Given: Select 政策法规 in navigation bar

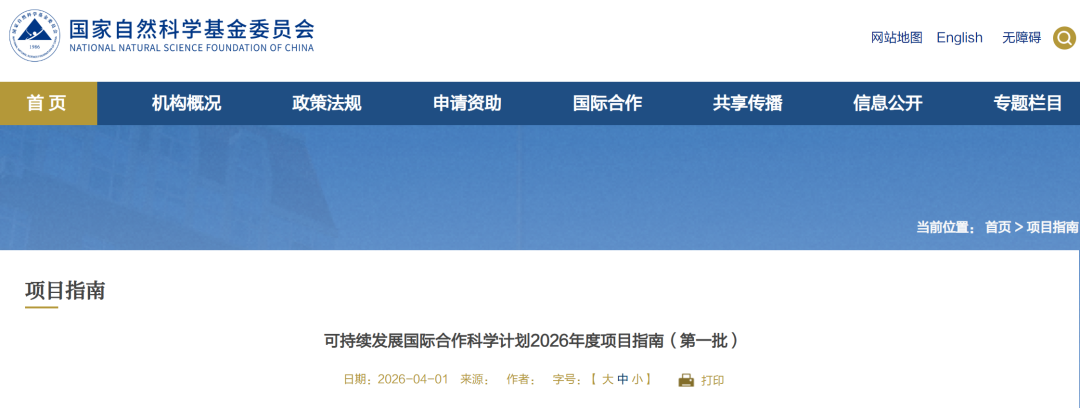Looking at the screenshot, I should click(326, 103).
